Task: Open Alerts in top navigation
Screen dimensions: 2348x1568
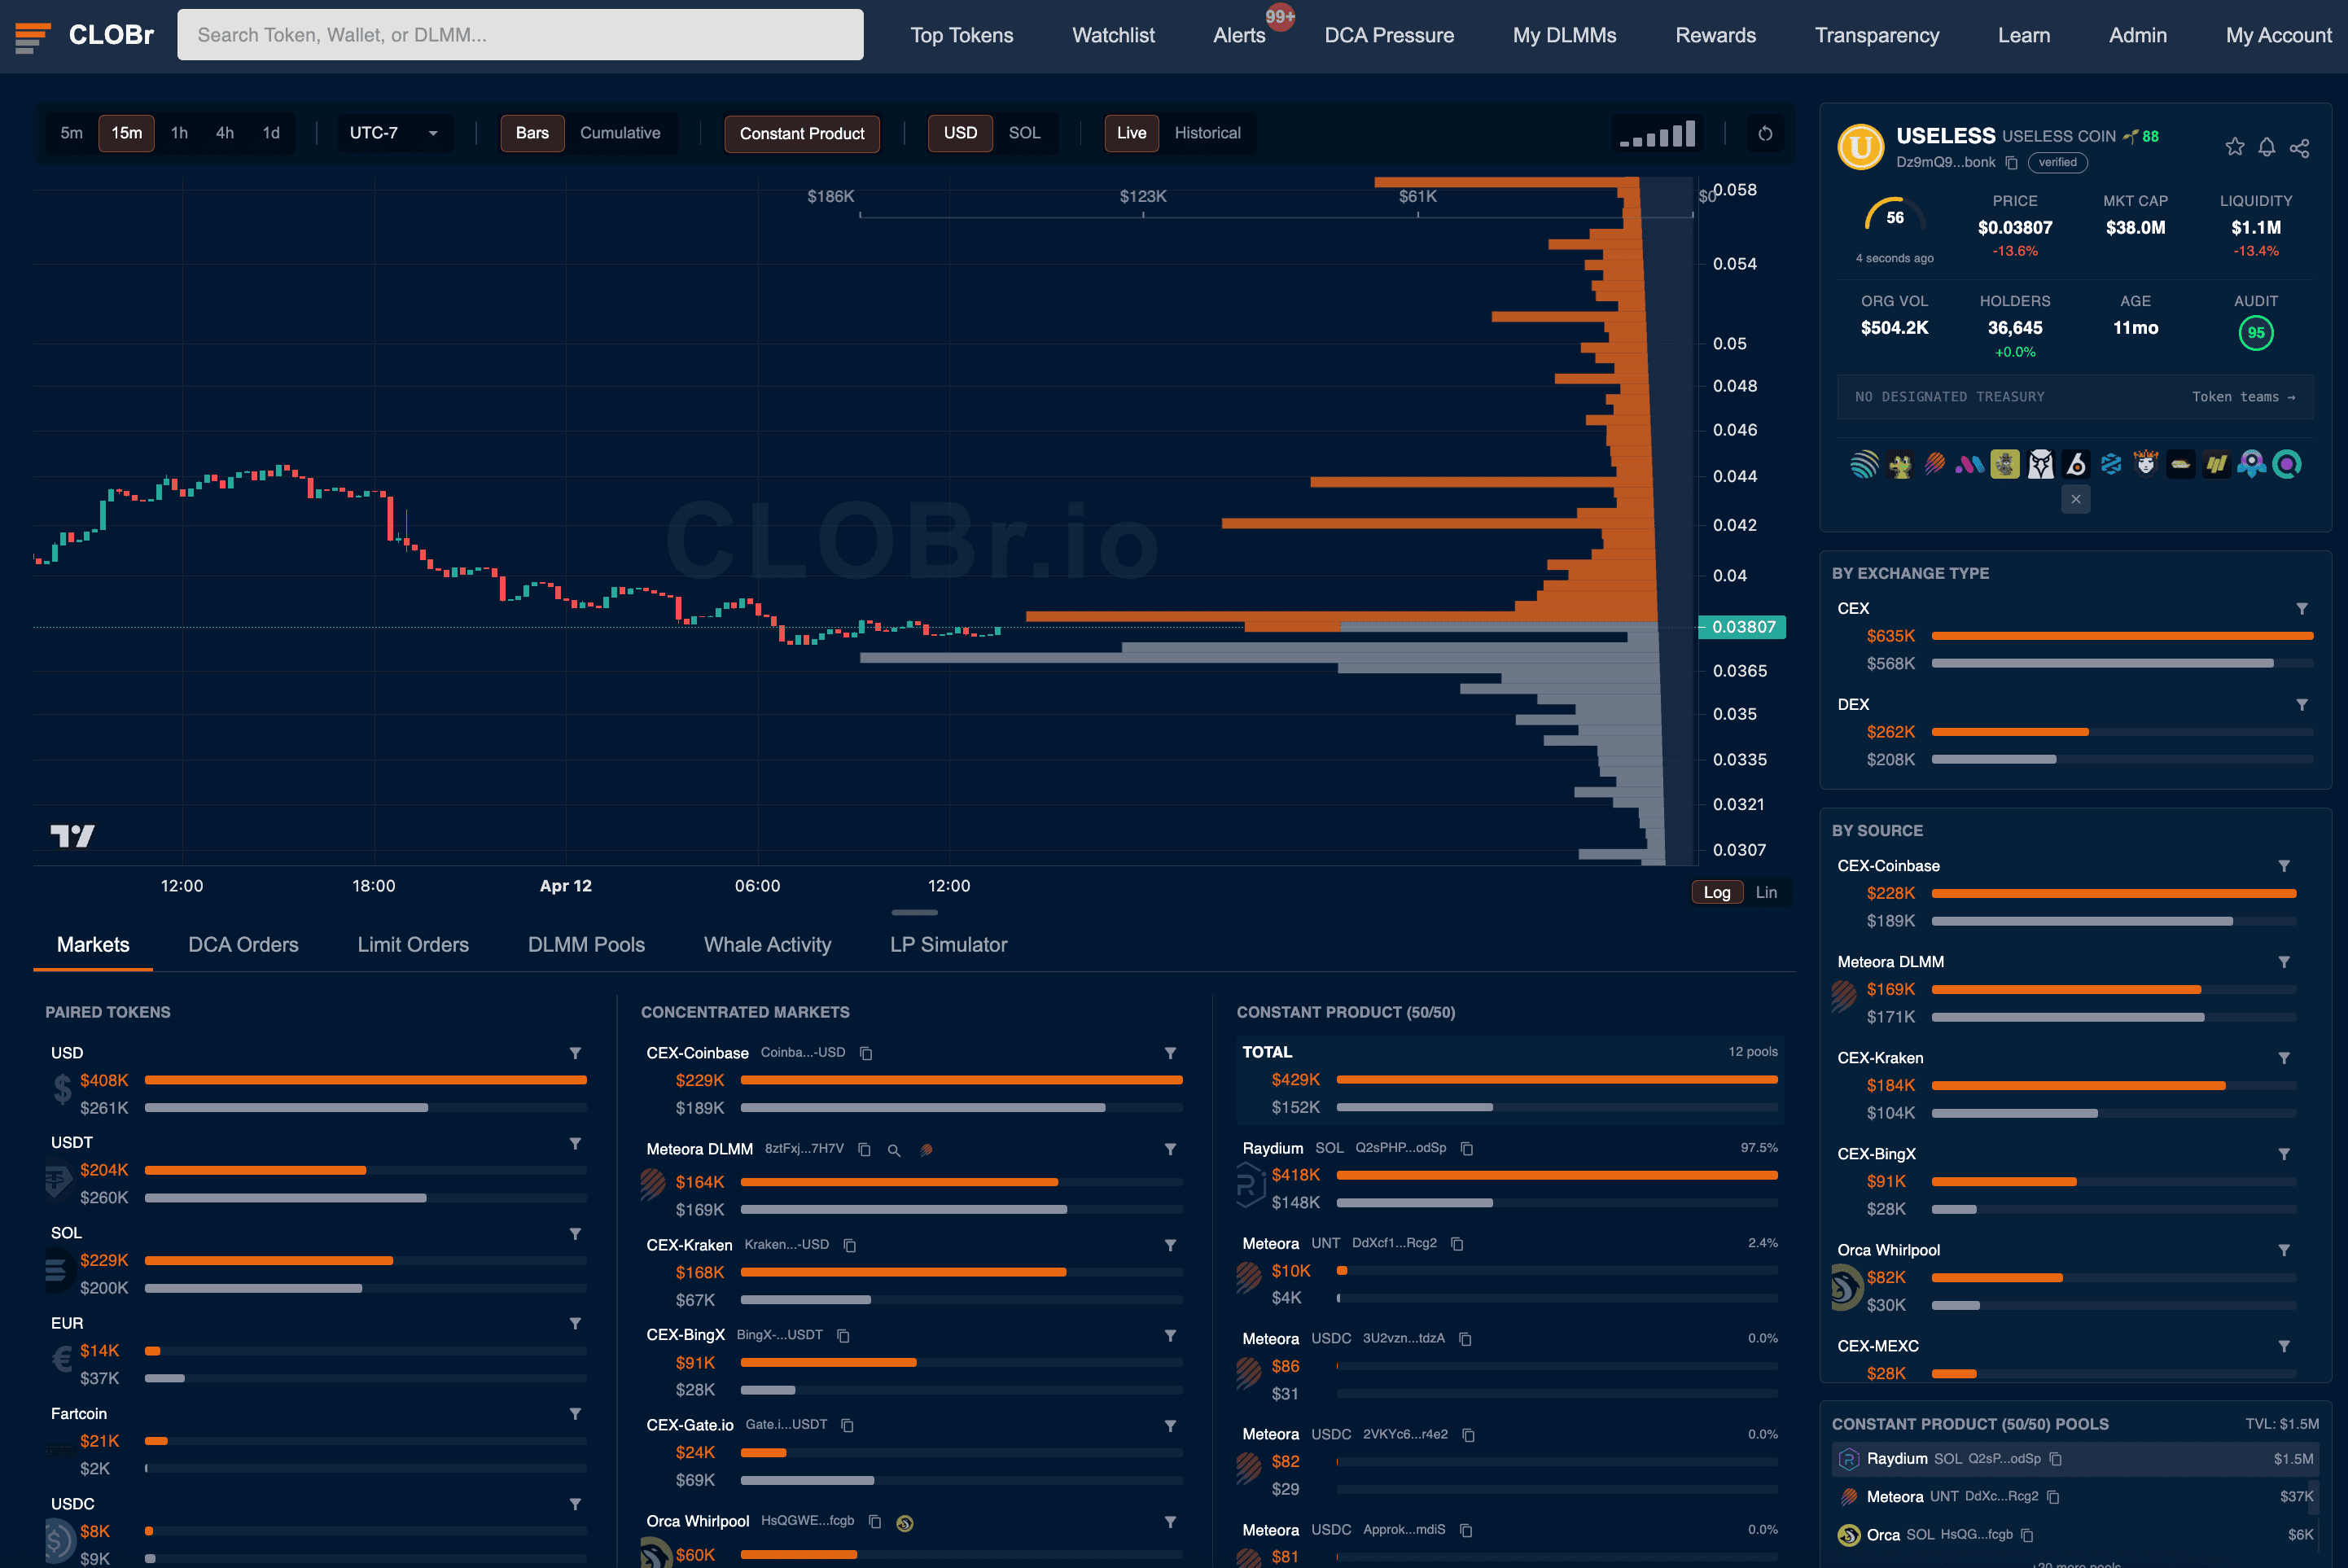Action: coord(1239,35)
